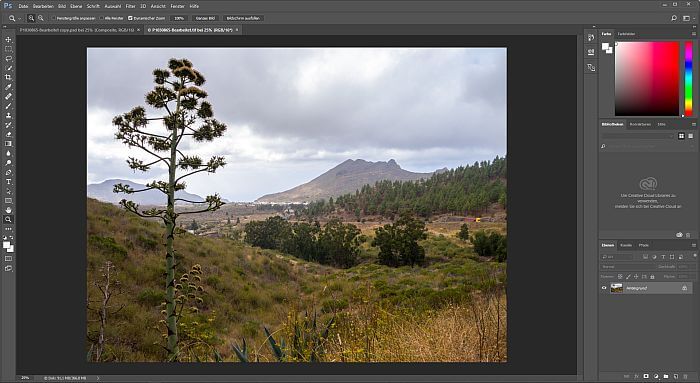Select the Blur tool

(8, 153)
